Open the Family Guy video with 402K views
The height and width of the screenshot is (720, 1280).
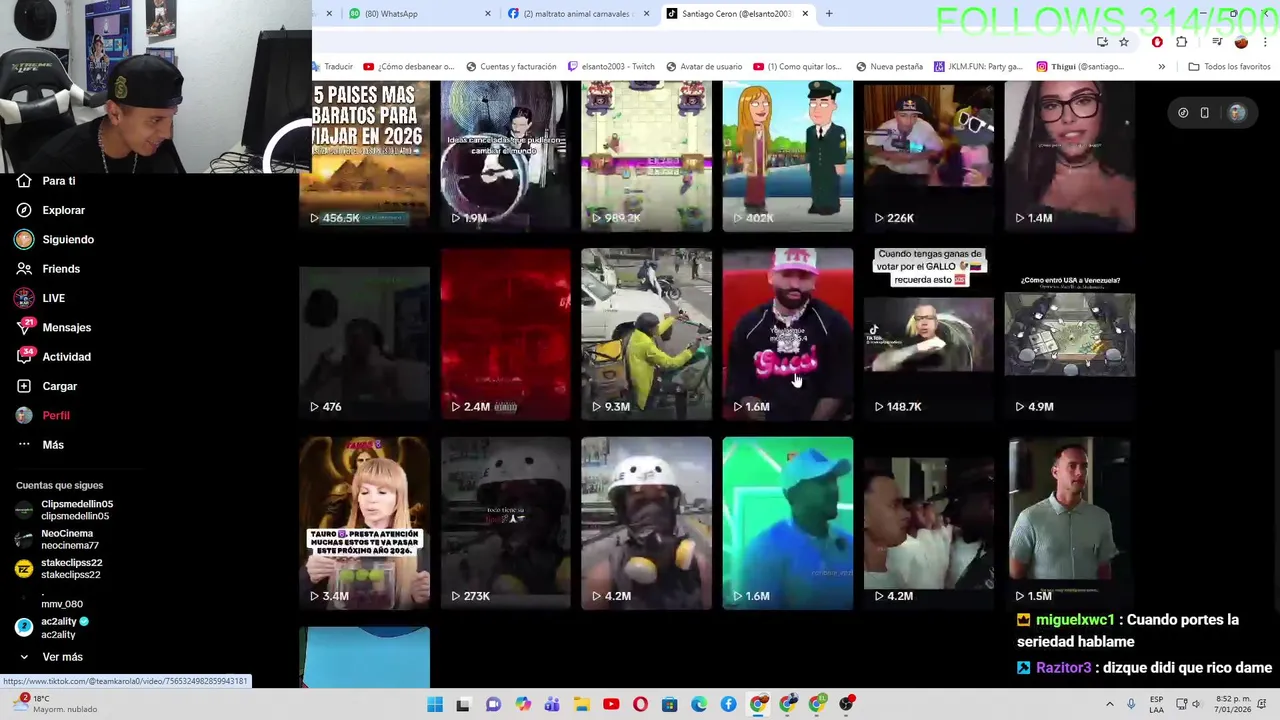click(x=787, y=157)
